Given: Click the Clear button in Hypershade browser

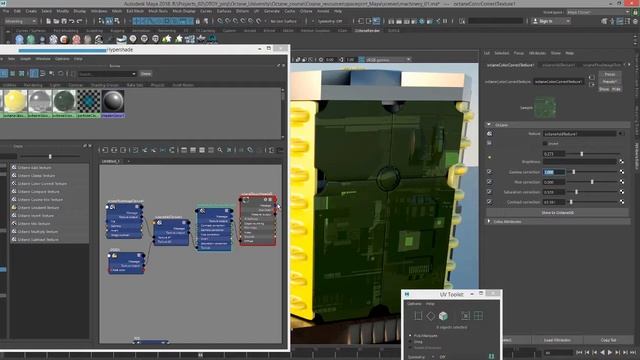Looking at the screenshot, I should tap(146, 74).
